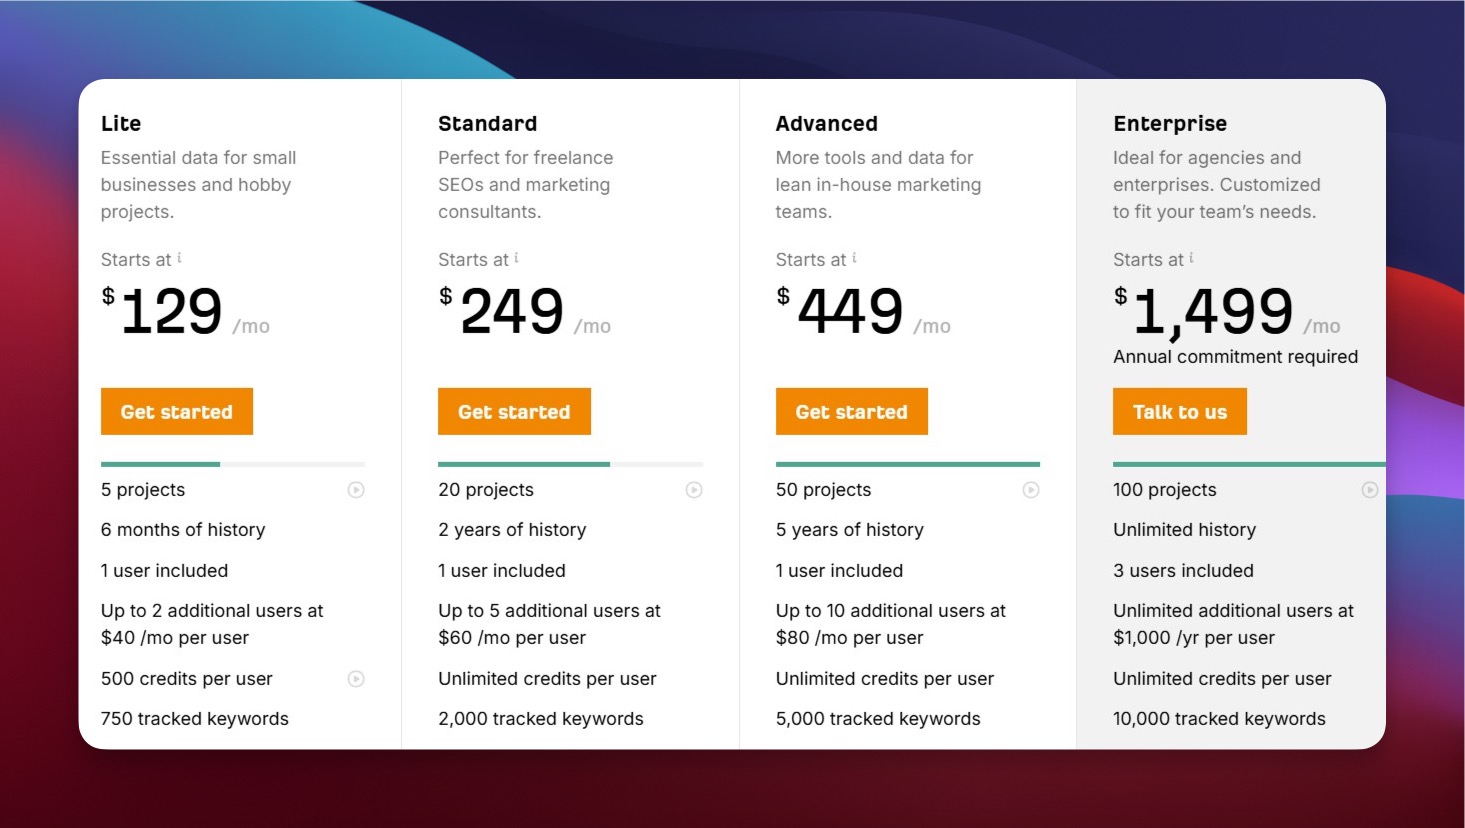1465x828 pixels.
Task: Open the info tooltip beside Standard's "Starts at"
Action: 516,255
